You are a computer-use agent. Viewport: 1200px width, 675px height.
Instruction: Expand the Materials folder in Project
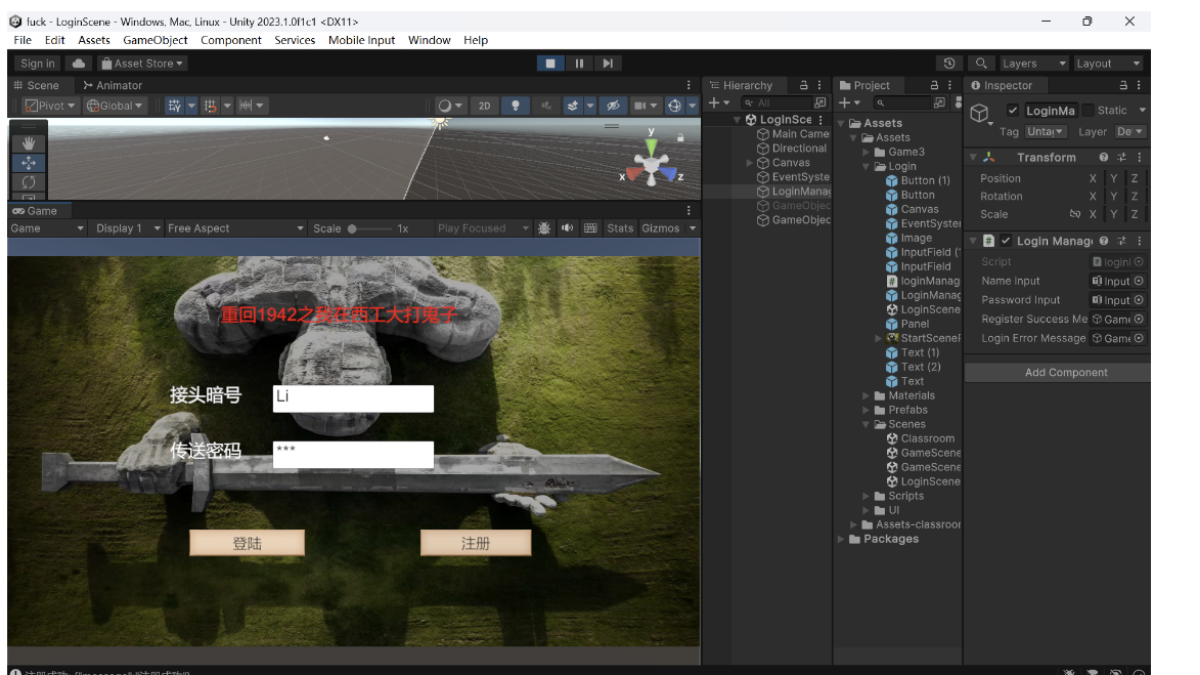pyautogui.click(x=866, y=396)
